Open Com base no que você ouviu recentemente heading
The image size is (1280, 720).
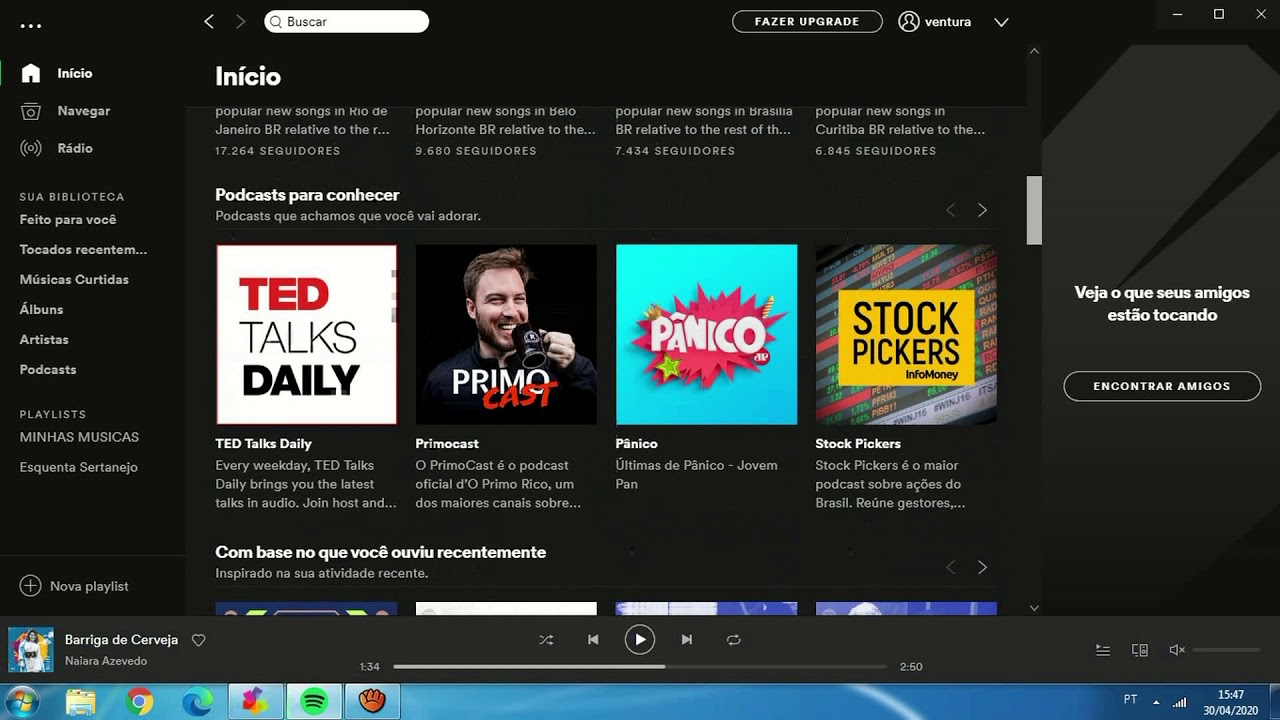coord(381,552)
